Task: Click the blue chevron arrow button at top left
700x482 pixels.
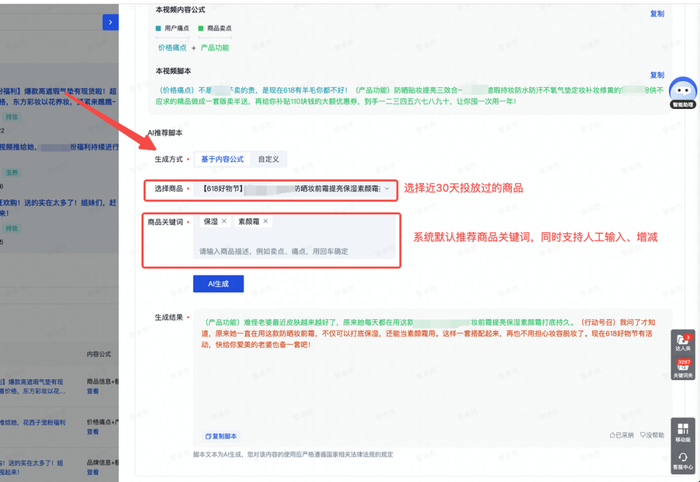Action: tap(110, 22)
